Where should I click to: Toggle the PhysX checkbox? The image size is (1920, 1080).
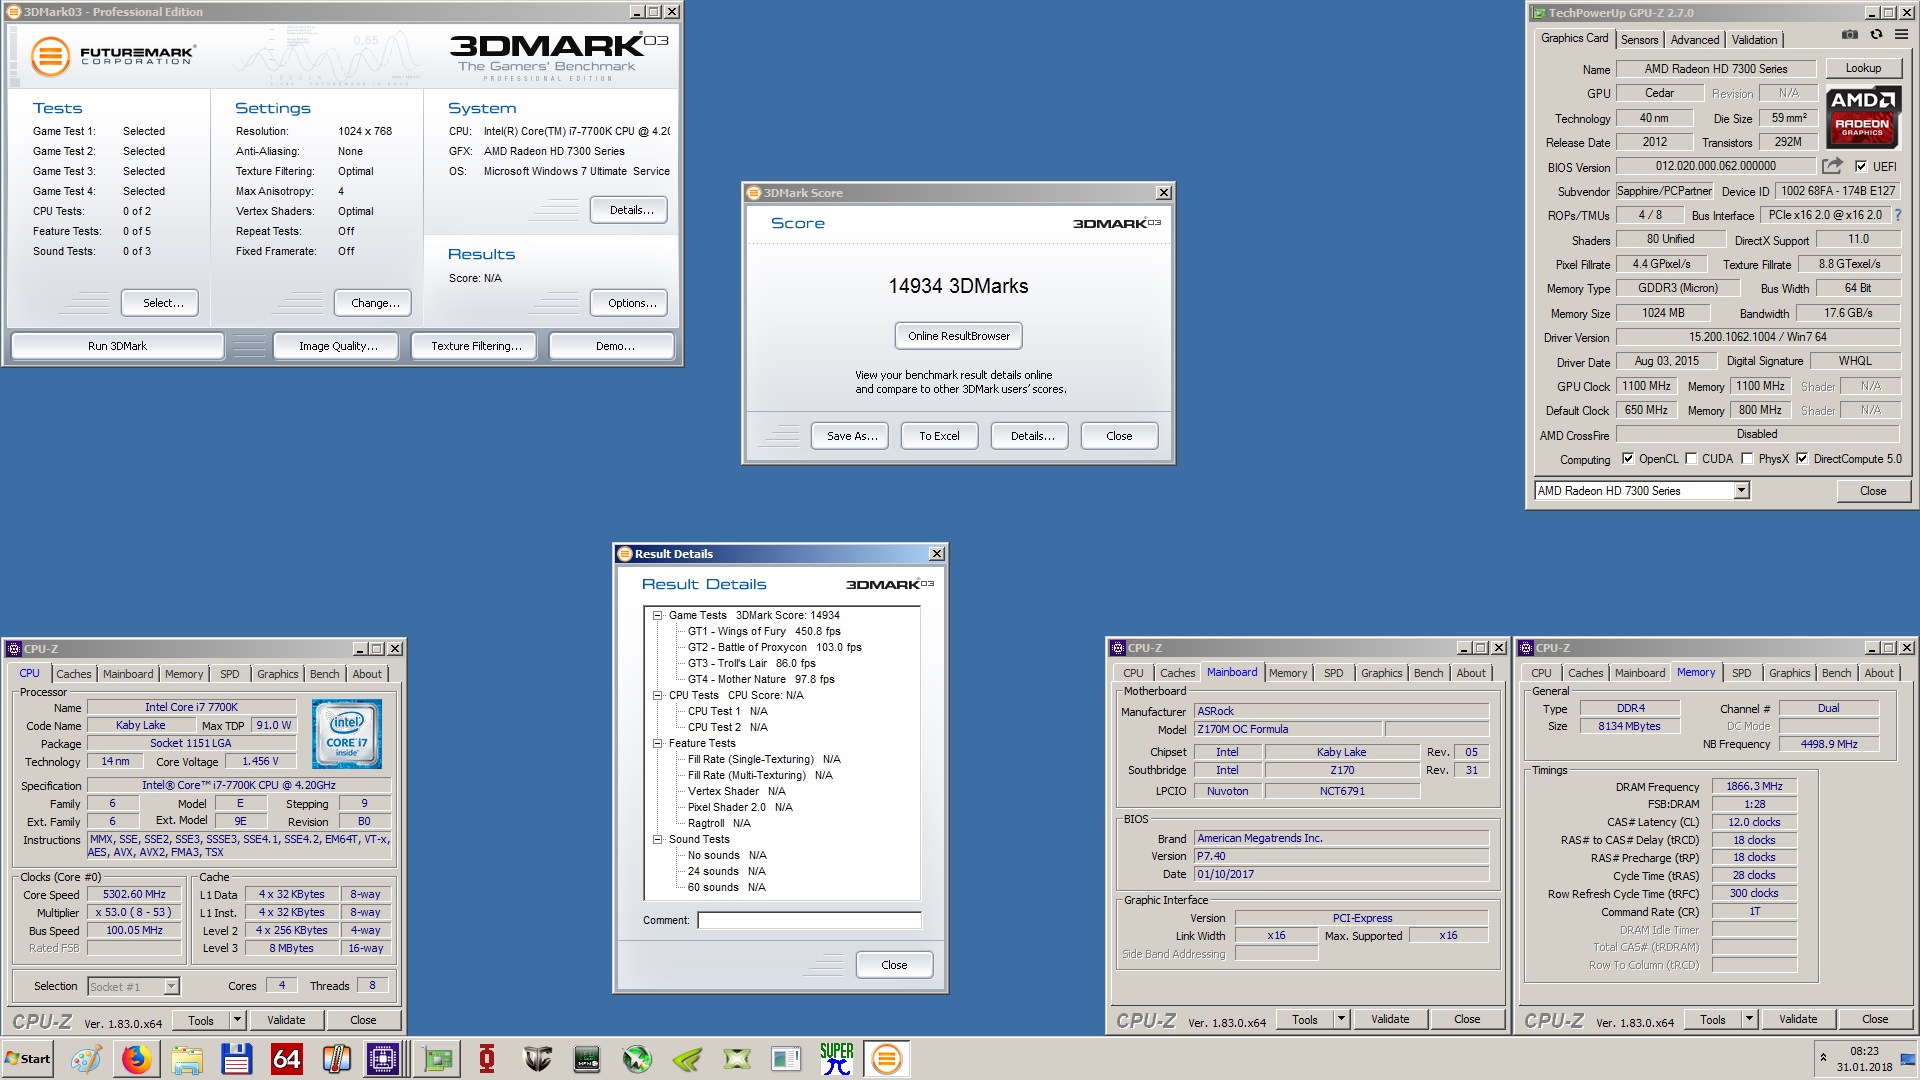(1747, 459)
